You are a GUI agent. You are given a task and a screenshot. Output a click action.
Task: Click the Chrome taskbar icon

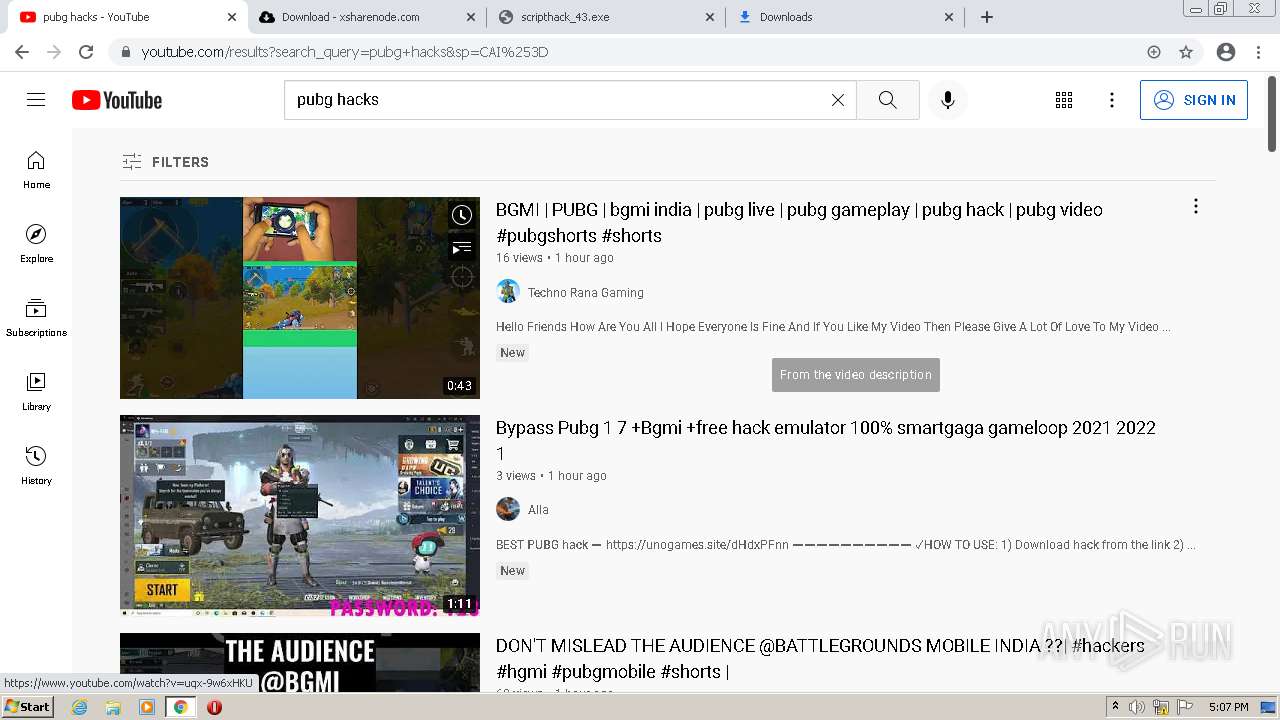(x=181, y=707)
